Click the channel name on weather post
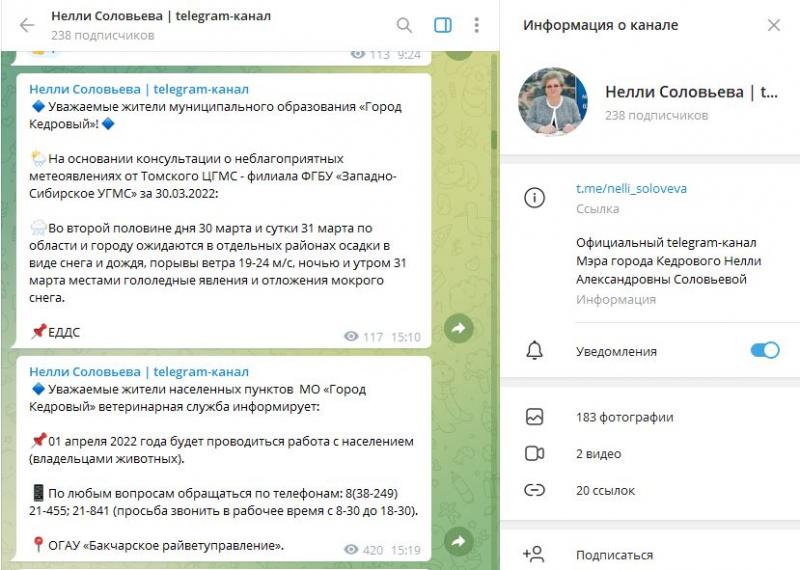 pos(139,89)
